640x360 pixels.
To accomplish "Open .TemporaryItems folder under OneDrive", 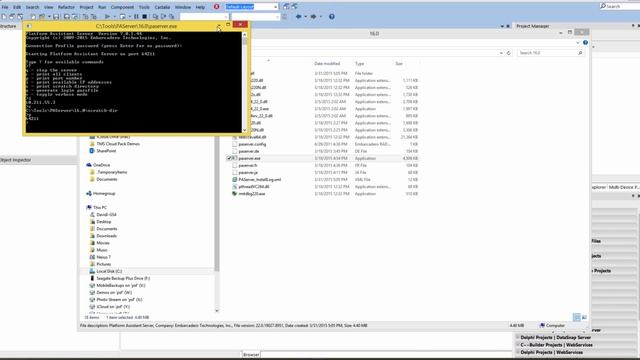I will coord(112,172).
